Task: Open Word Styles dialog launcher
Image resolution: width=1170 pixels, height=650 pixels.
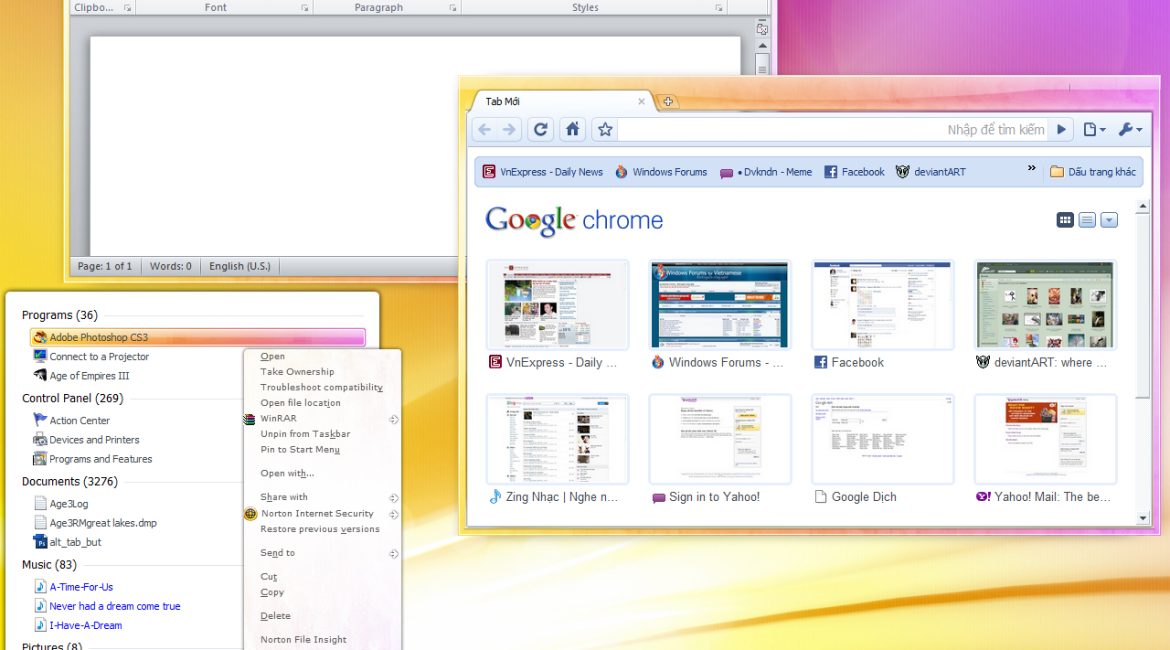Action: point(719,7)
